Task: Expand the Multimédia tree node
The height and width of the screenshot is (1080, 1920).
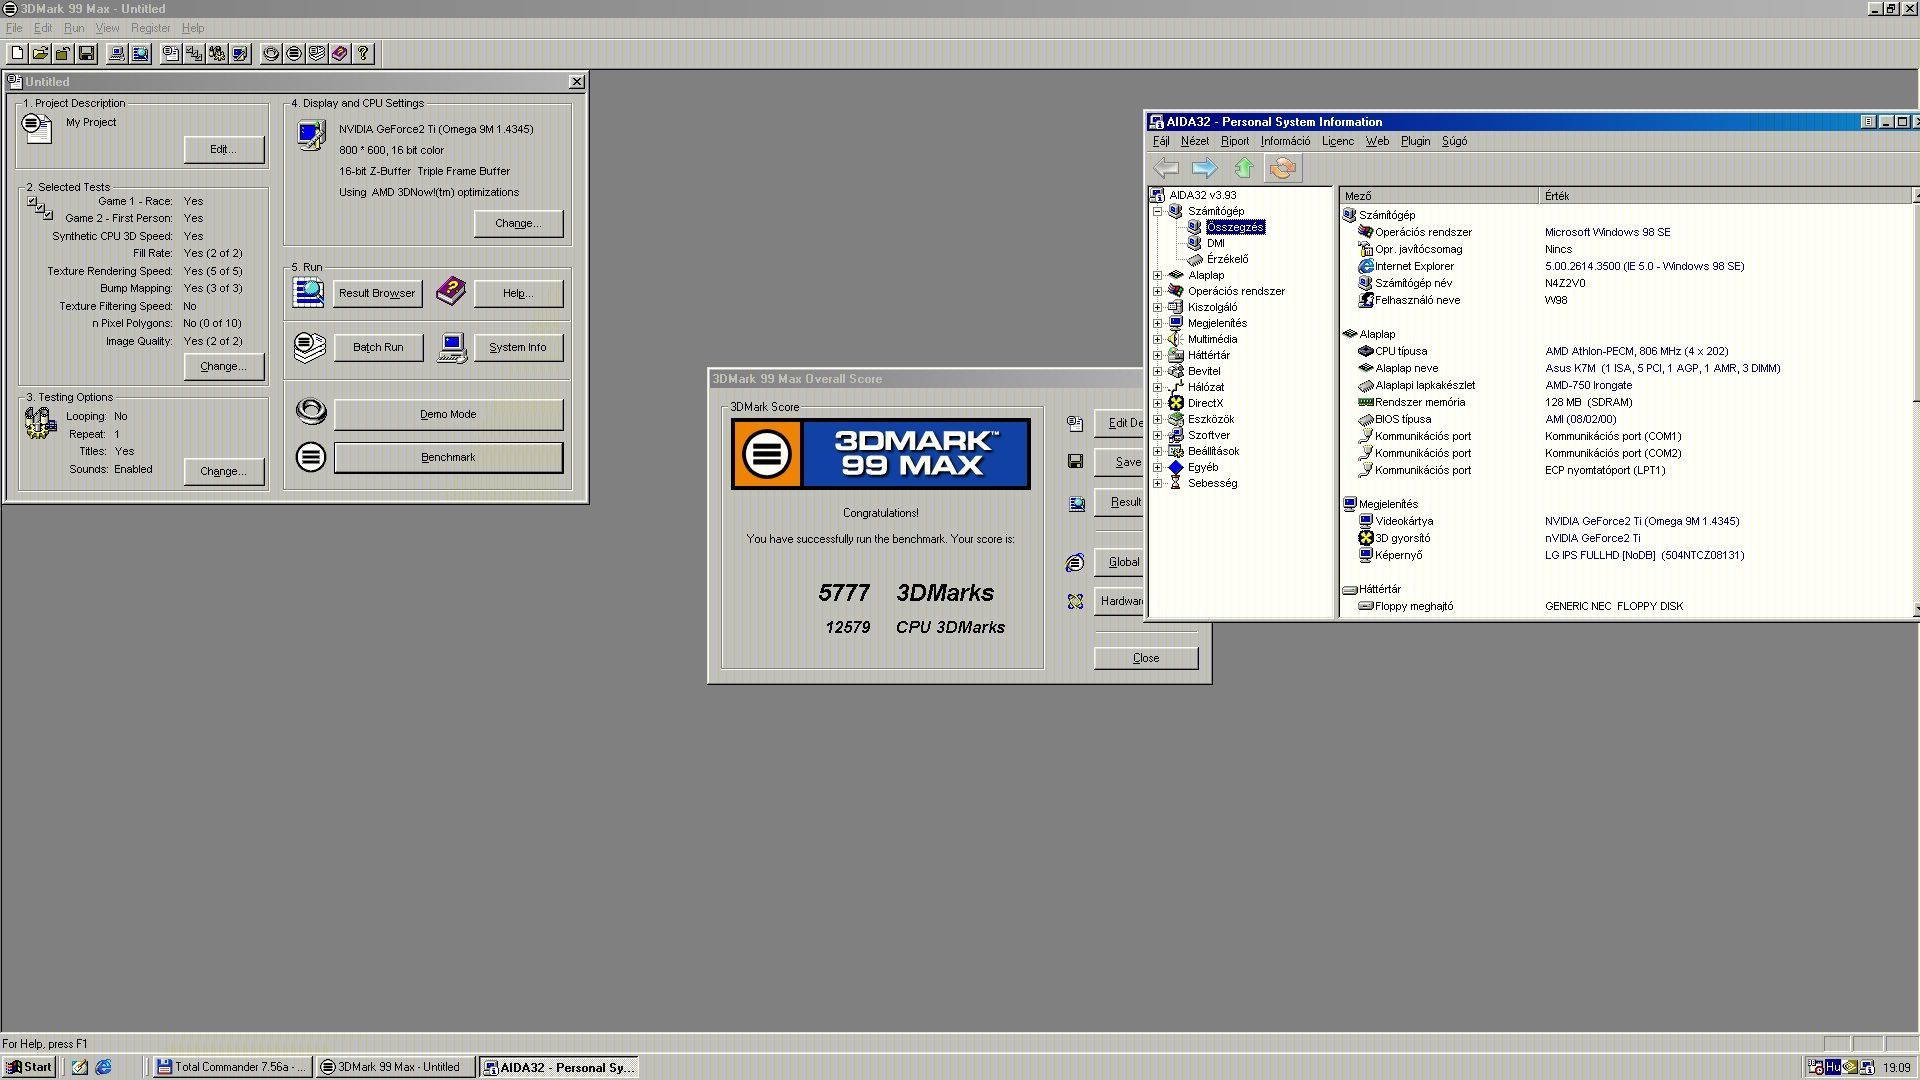Action: pyautogui.click(x=1158, y=339)
